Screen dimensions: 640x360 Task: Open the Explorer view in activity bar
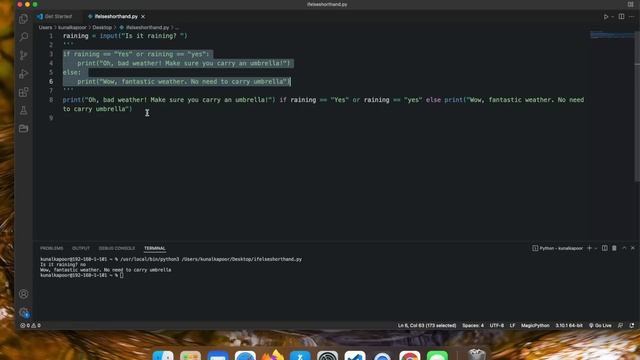point(24,19)
